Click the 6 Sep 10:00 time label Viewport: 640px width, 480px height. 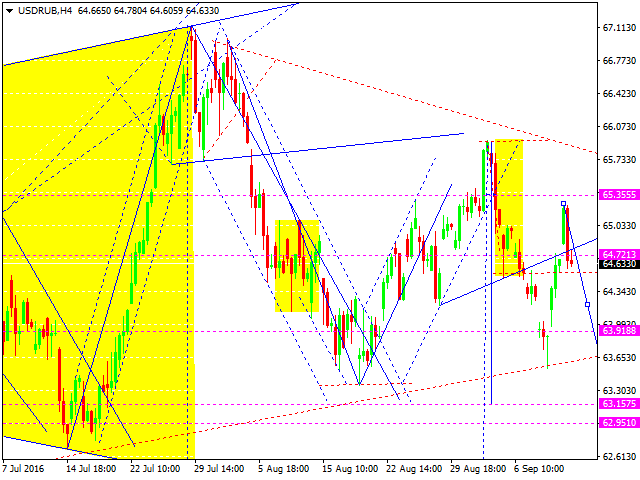pos(539,469)
